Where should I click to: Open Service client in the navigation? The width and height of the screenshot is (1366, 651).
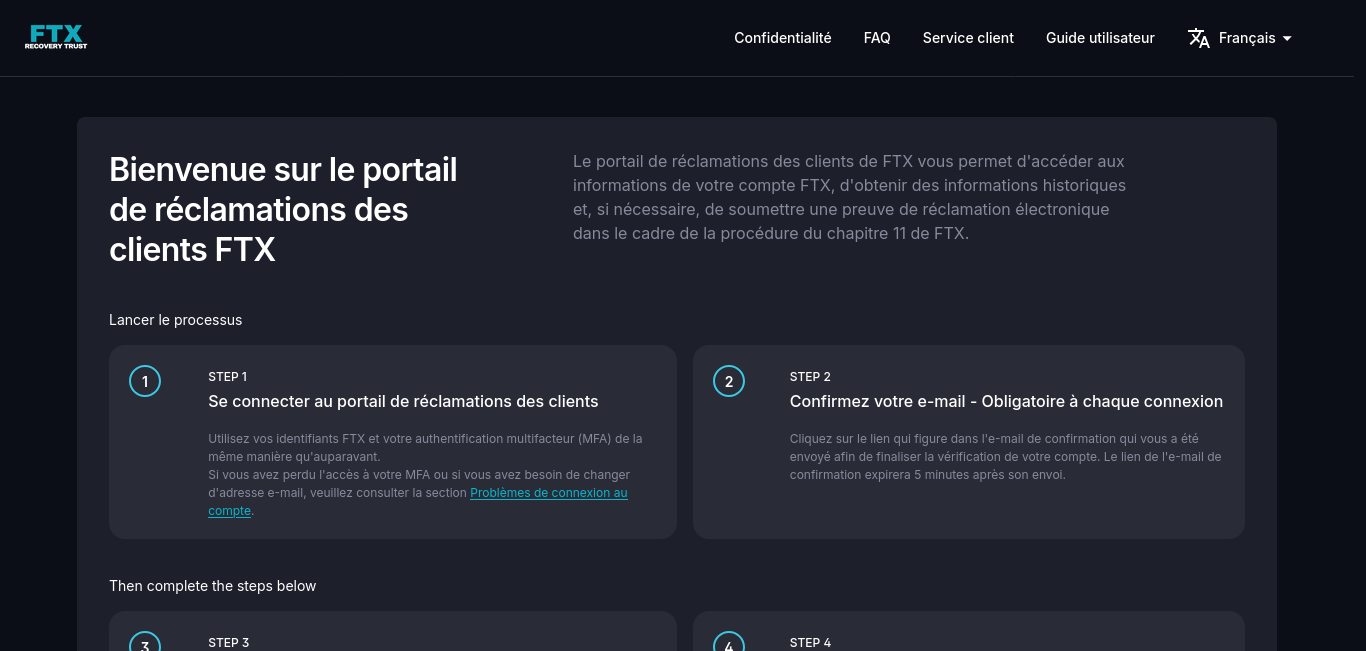[x=968, y=38]
